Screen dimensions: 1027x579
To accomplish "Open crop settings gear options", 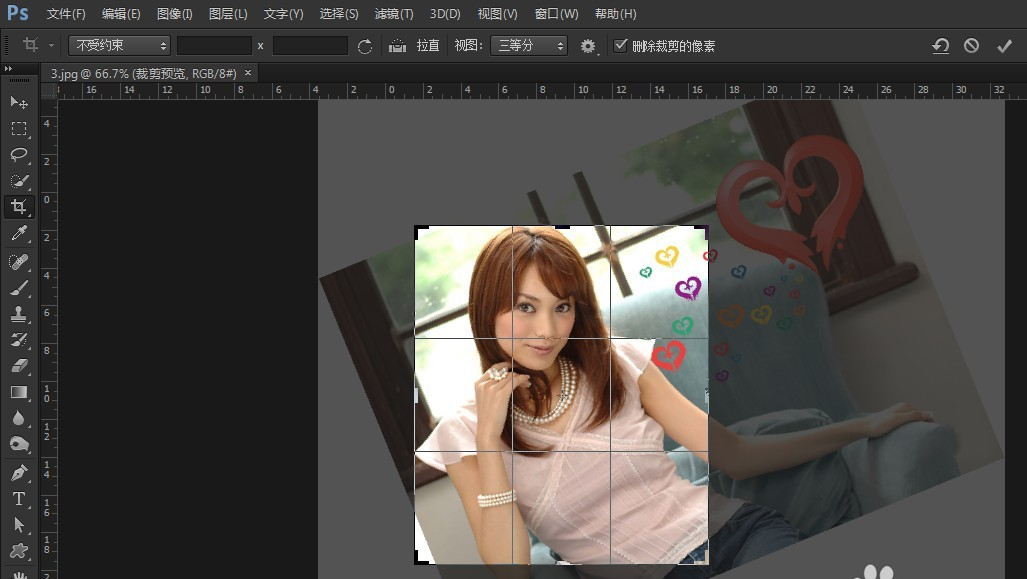I will (588, 46).
